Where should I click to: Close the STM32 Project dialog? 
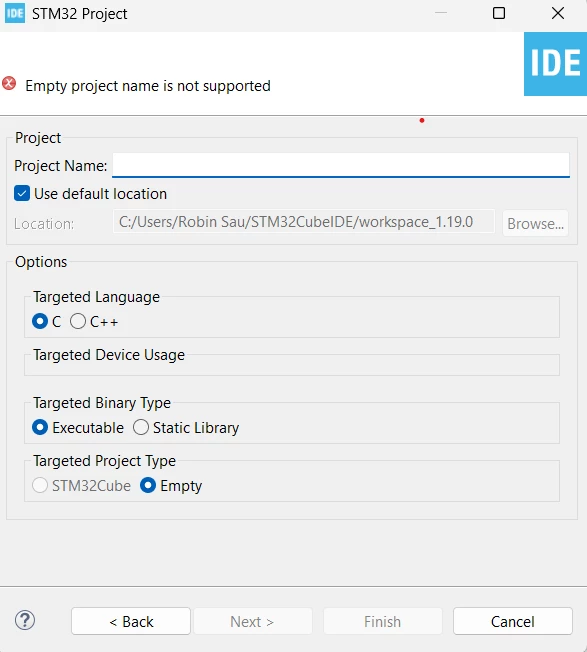[x=558, y=13]
